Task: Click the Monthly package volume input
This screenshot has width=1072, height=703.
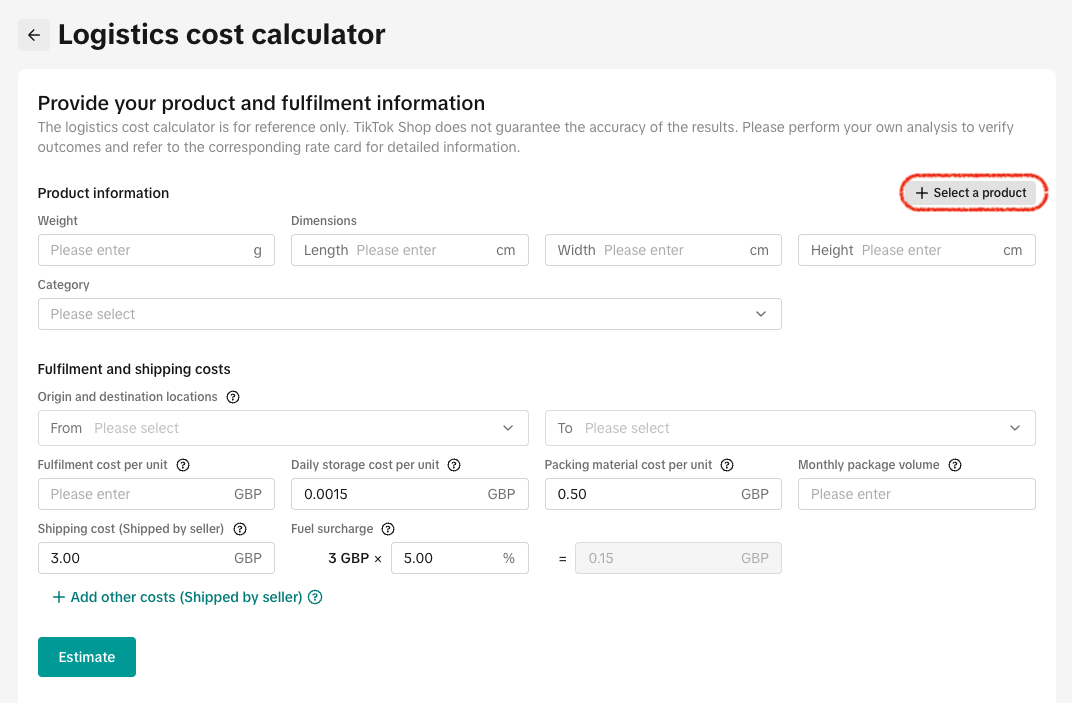Action: click(916, 494)
